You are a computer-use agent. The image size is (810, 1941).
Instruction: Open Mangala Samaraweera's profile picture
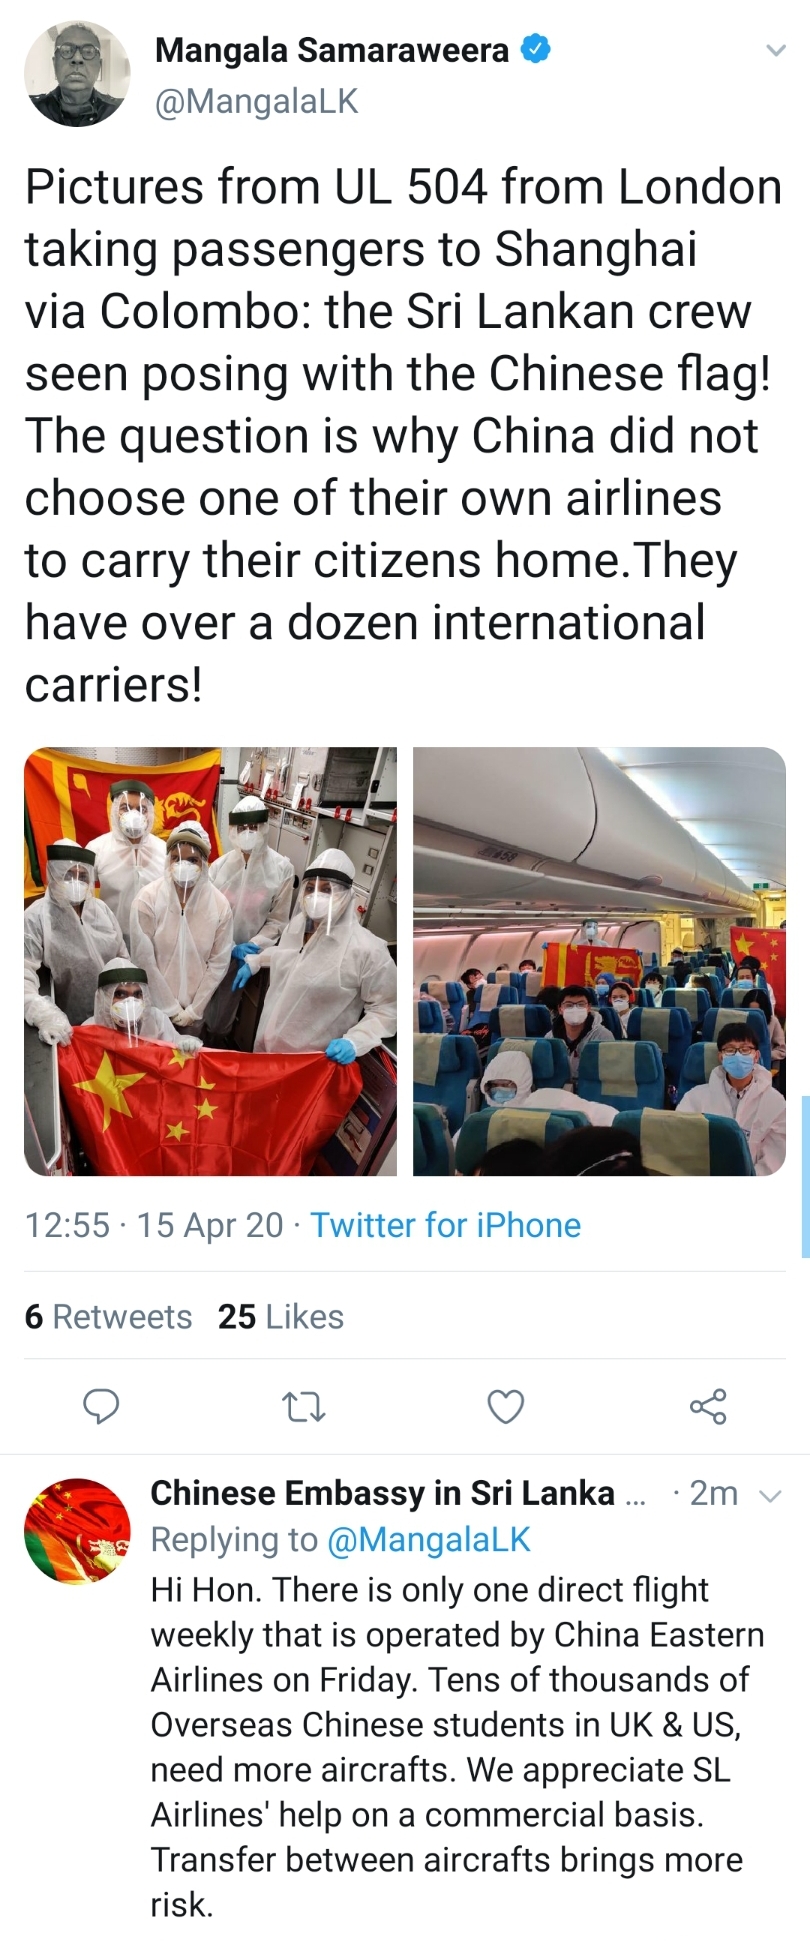click(77, 74)
